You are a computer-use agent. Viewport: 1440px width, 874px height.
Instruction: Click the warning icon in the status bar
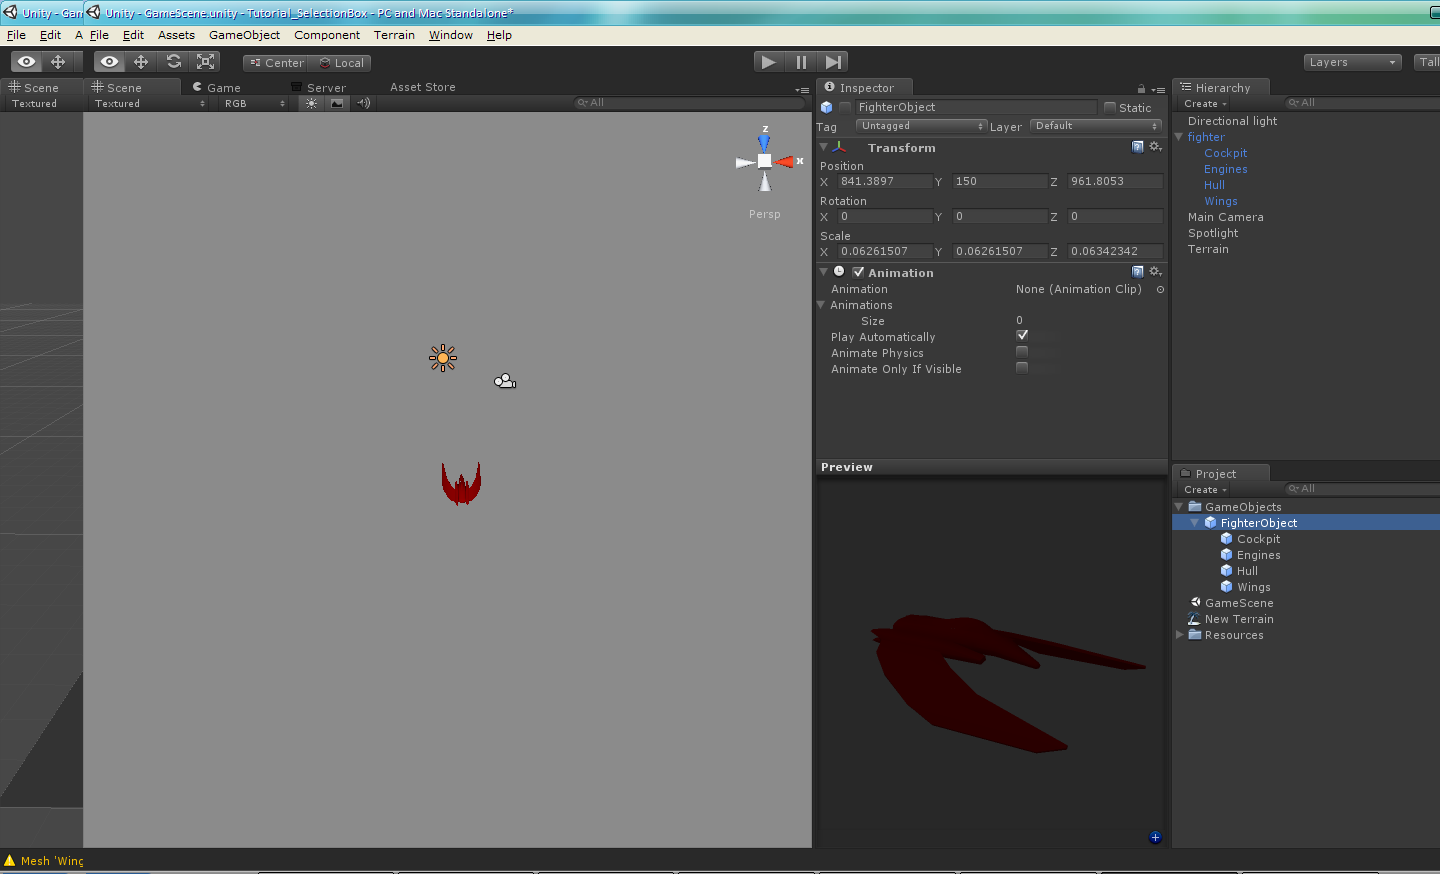(x=10, y=860)
